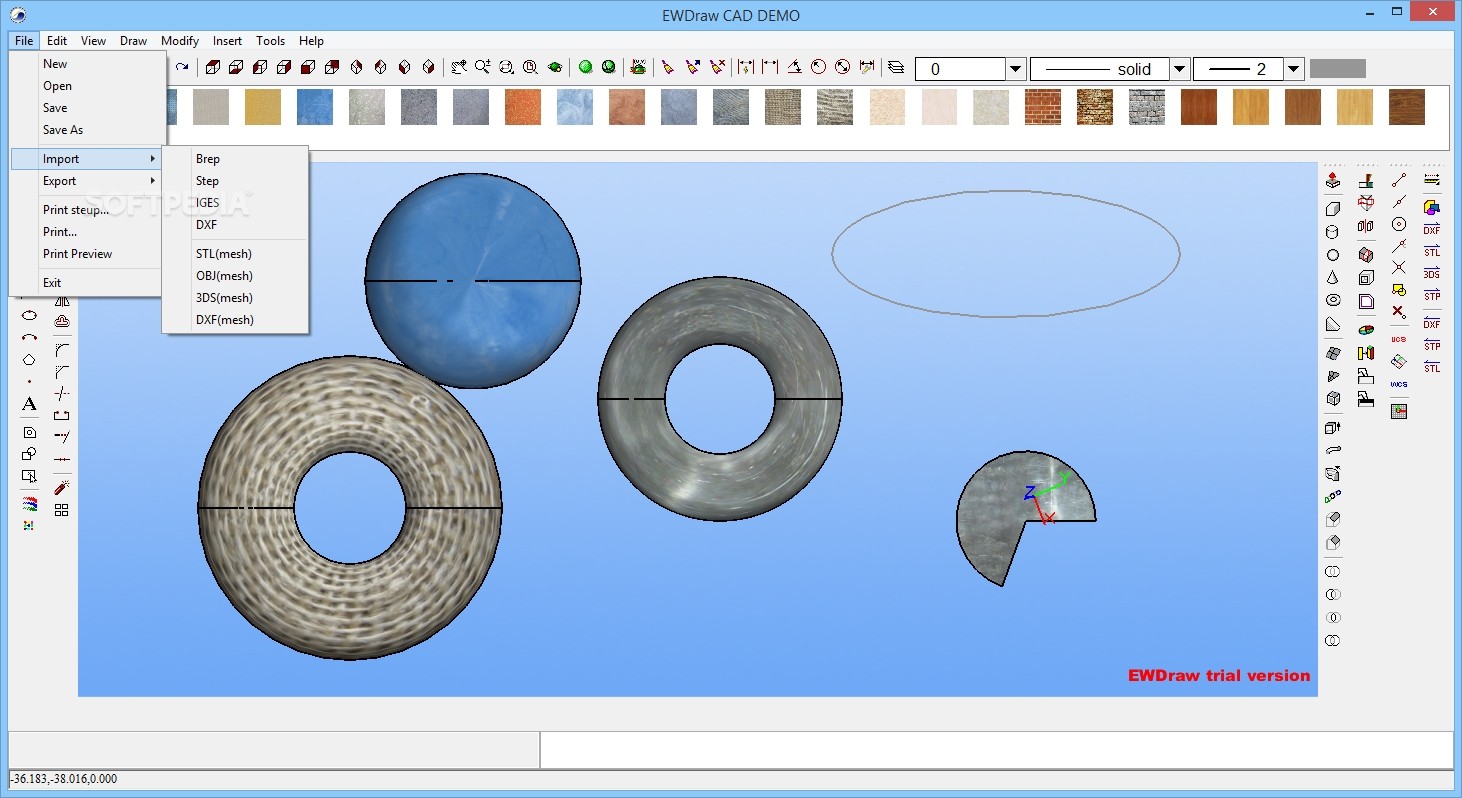Open the Help menu

311,41
